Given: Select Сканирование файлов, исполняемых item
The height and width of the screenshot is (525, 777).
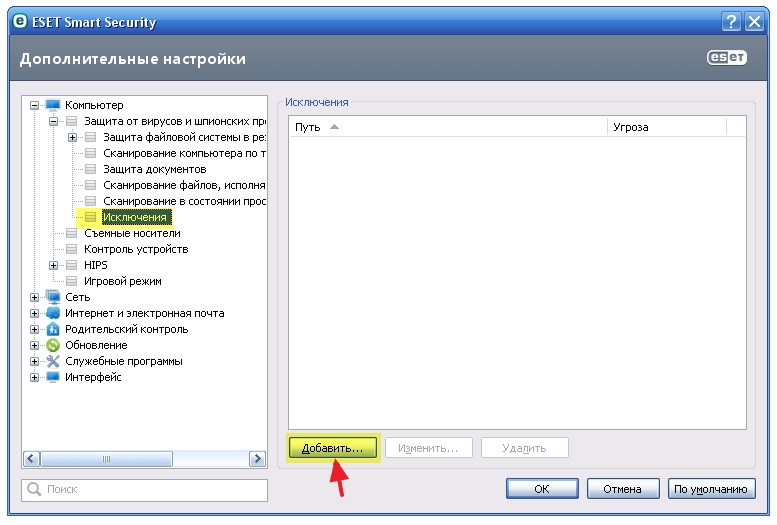Looking at the screenshot, I should point(184,185).
